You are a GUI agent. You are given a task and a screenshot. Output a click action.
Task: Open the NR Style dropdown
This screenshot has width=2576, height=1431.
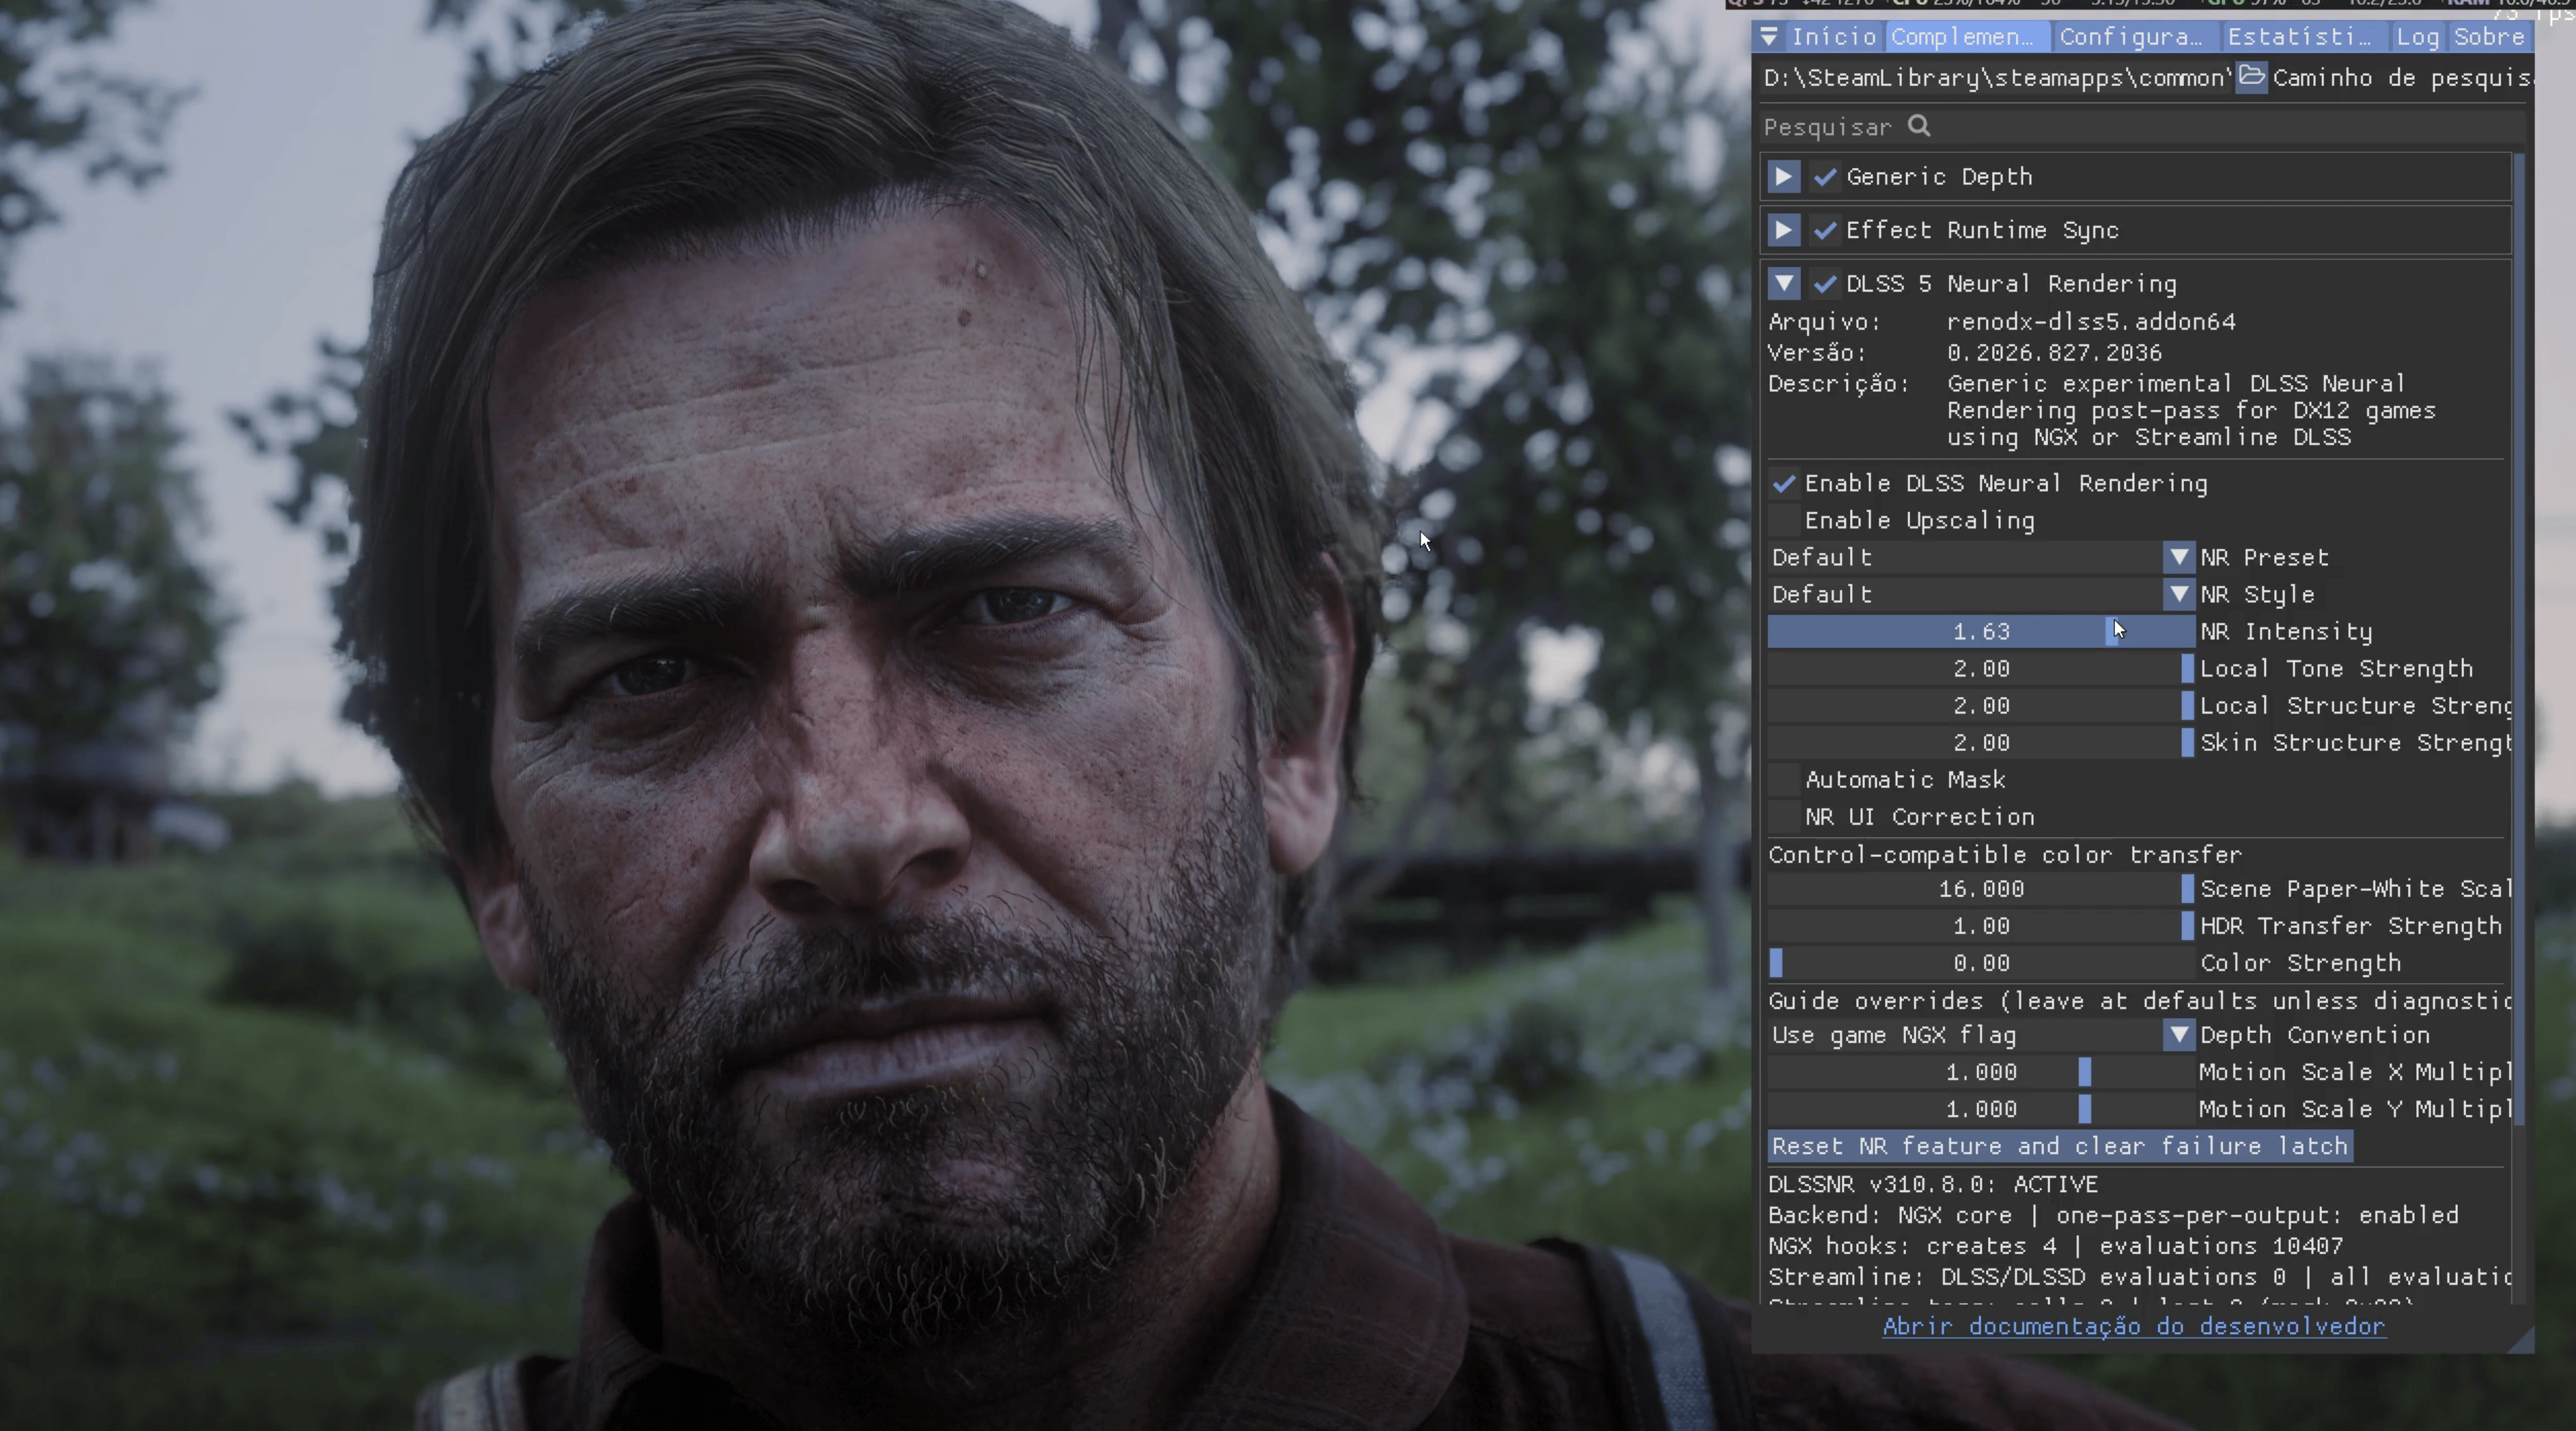(1981, 595)
